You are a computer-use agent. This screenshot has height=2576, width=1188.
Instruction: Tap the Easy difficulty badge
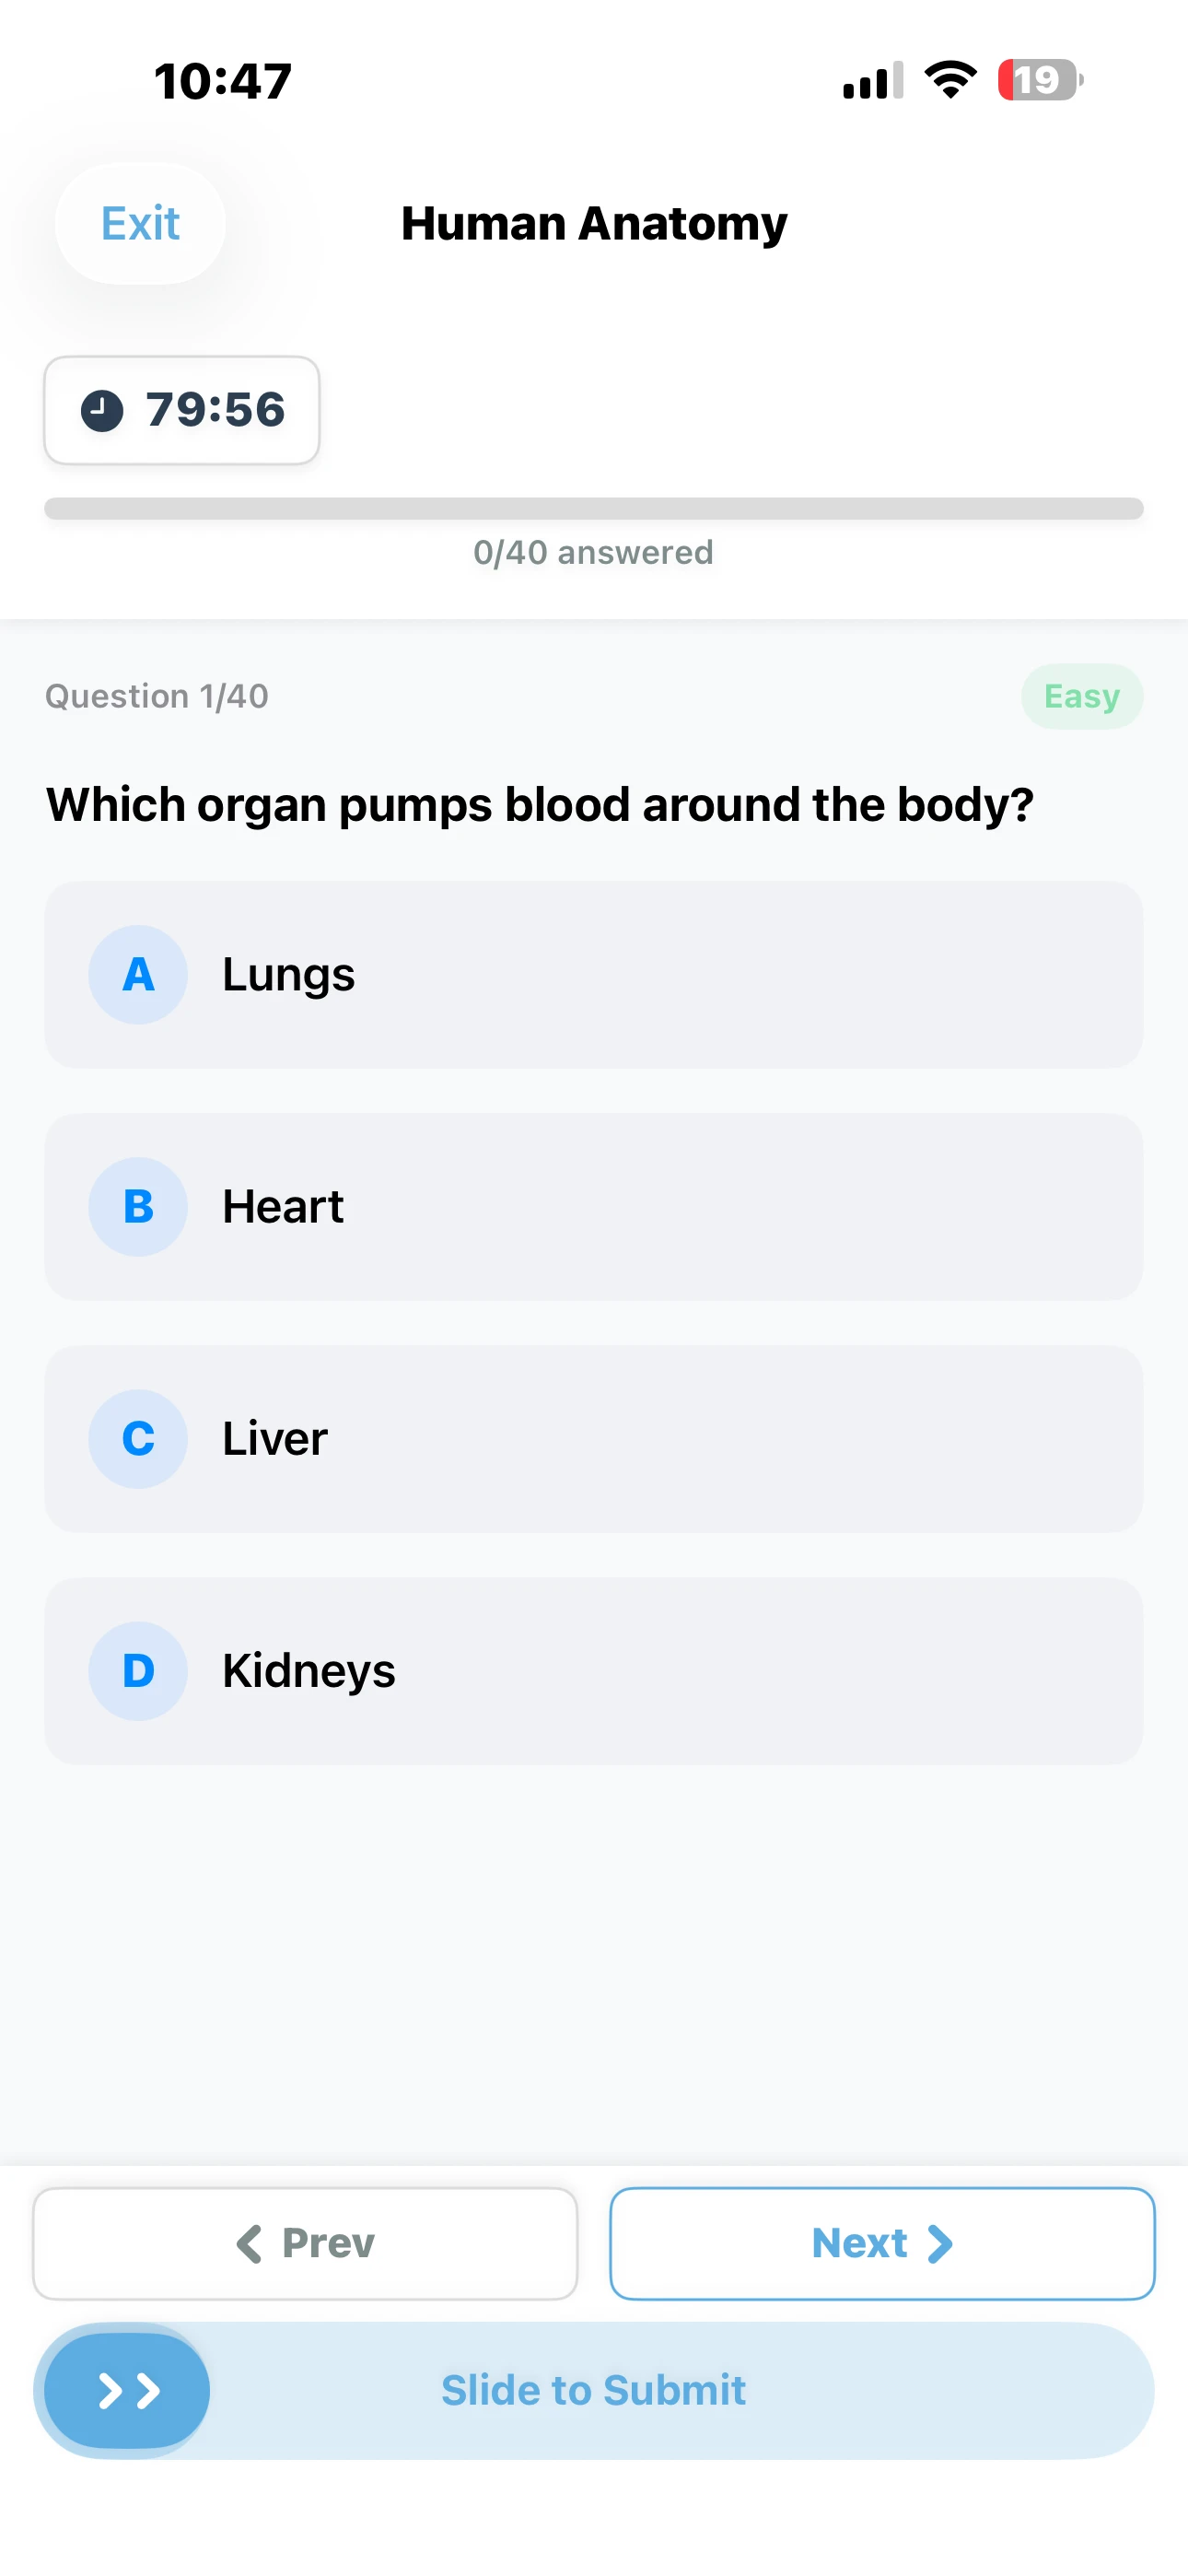coord(1081,696)
